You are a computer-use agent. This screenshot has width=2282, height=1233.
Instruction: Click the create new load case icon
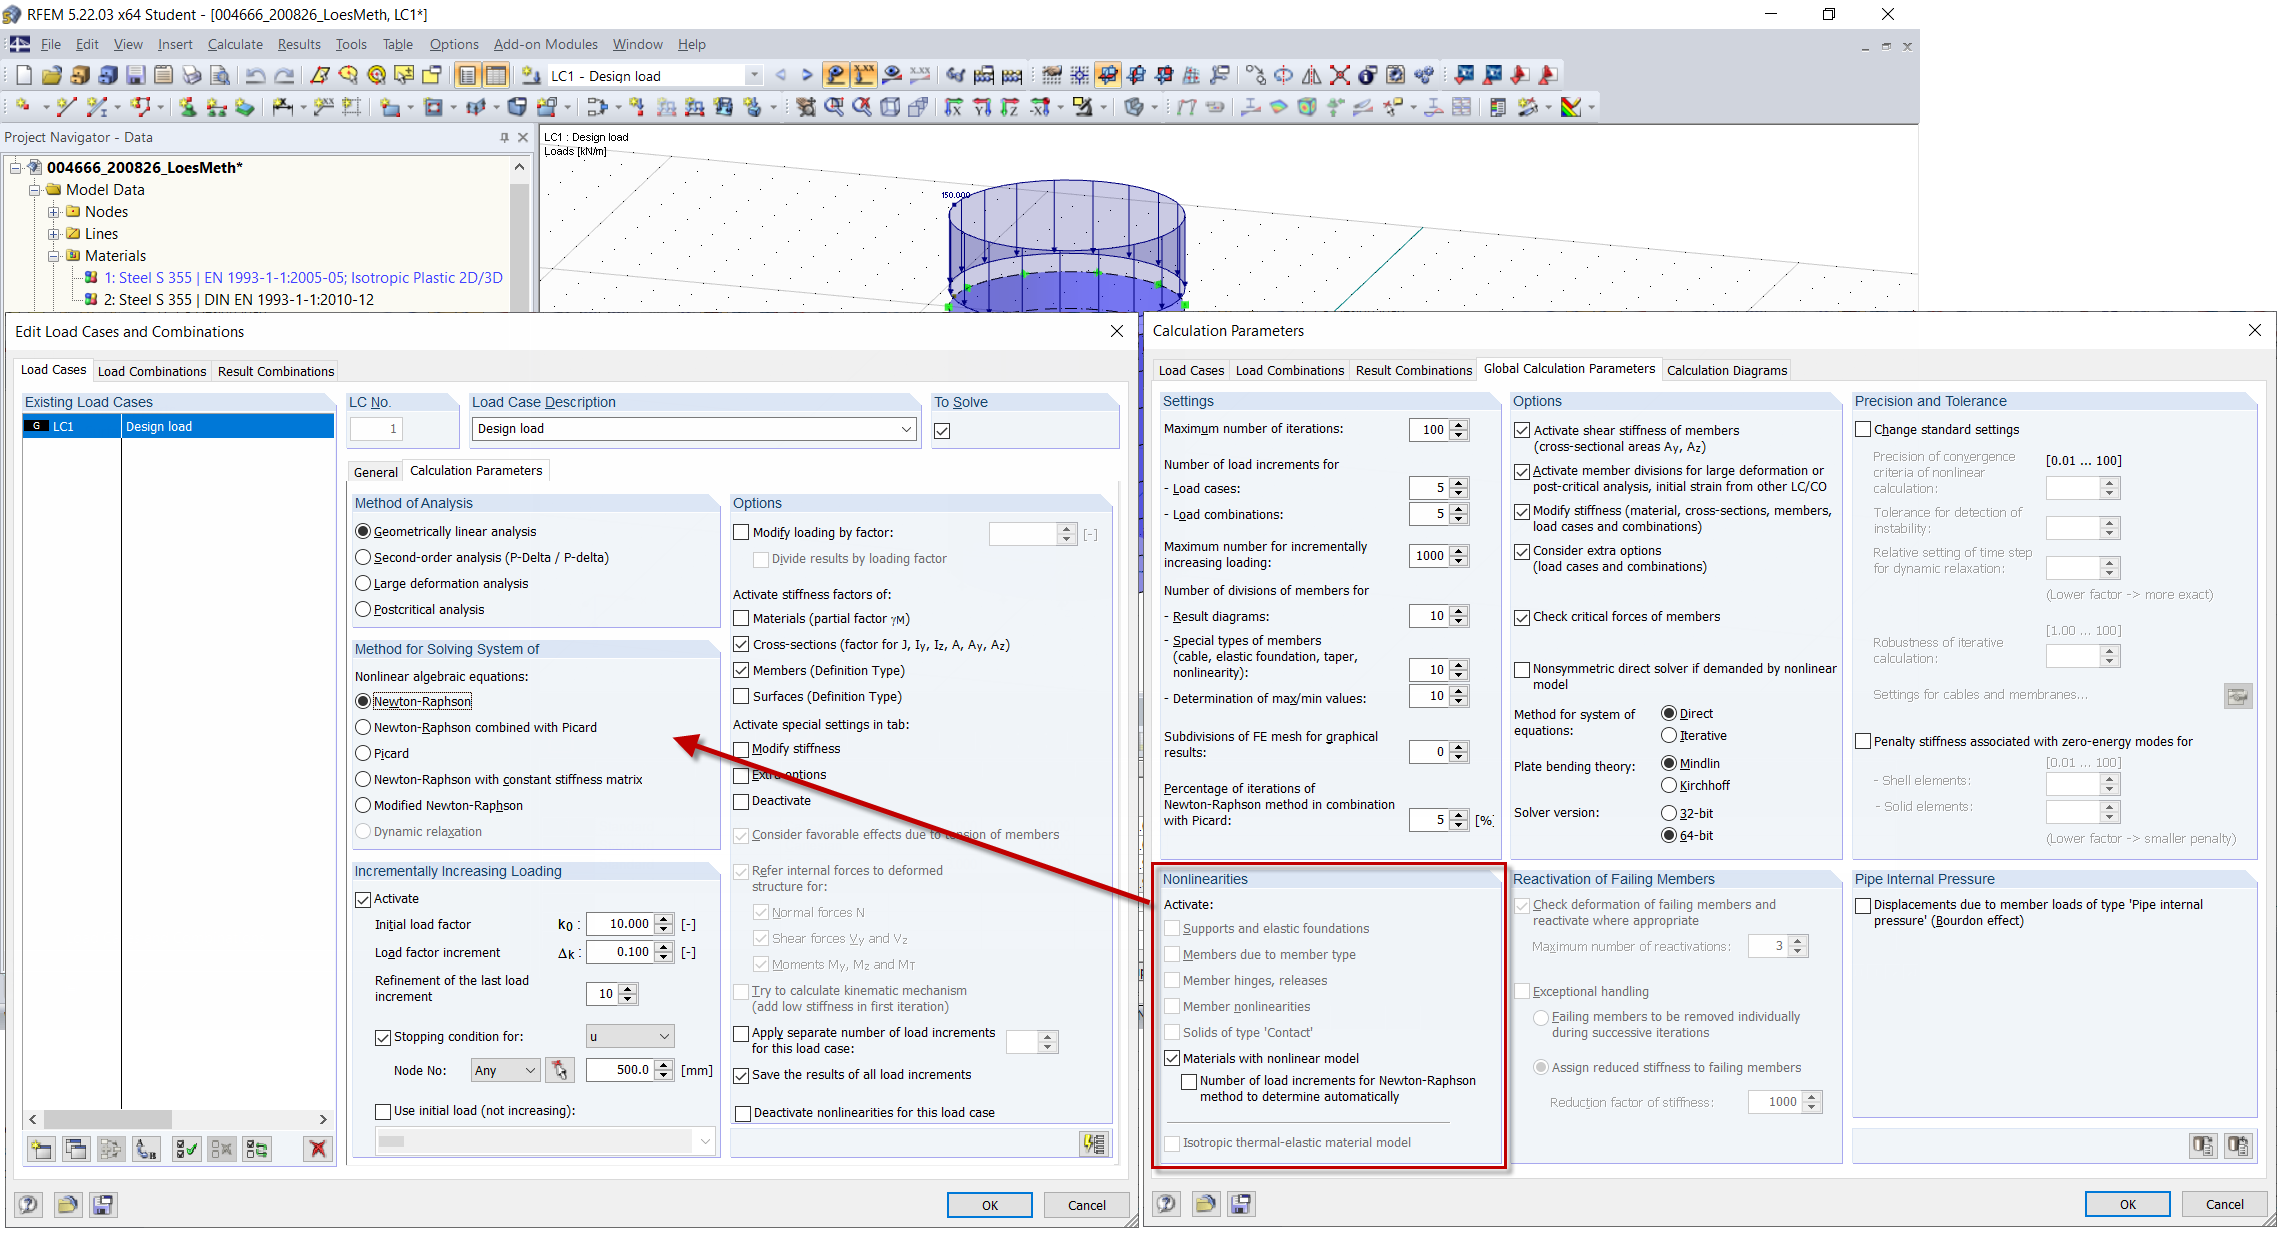point(41,1149)
